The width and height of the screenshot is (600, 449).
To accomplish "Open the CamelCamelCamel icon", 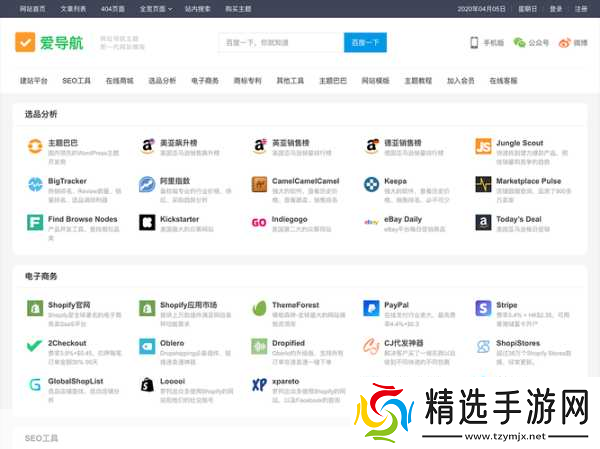I will tap(259, 184).
